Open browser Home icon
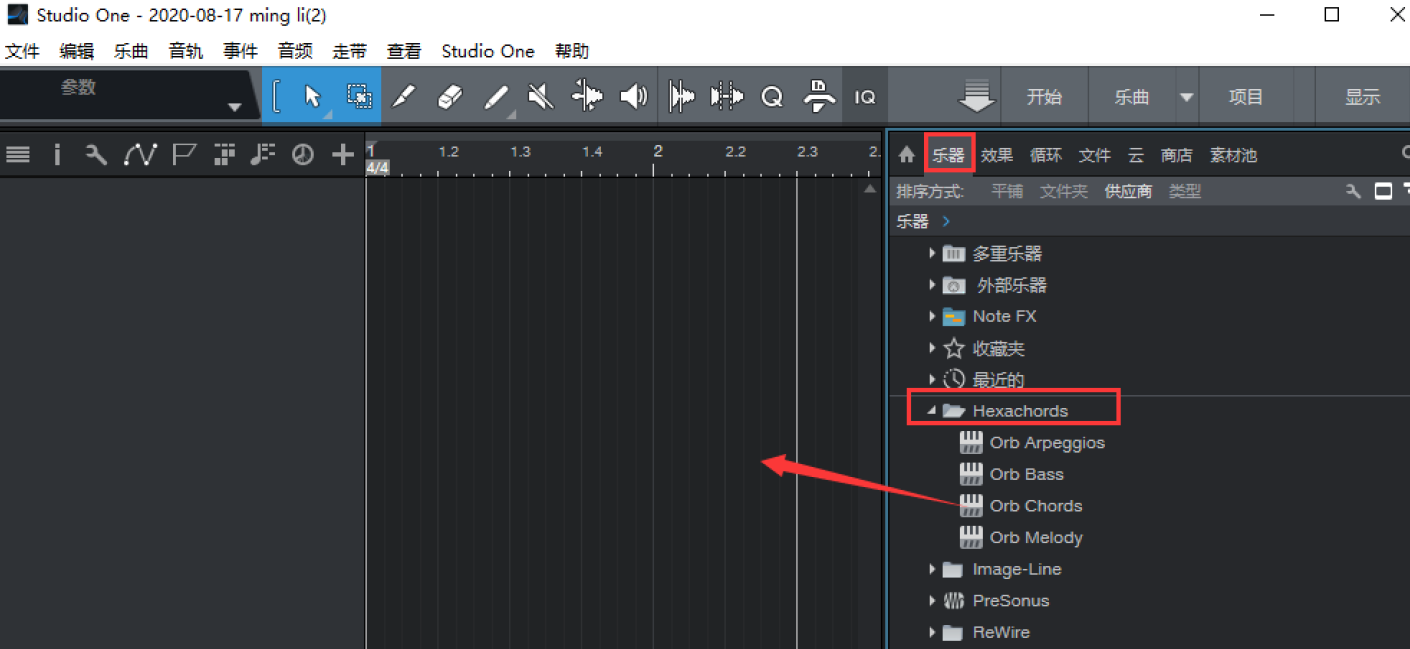The width and height of the screenshot is (1410, 649). click(x=906, y=155)
